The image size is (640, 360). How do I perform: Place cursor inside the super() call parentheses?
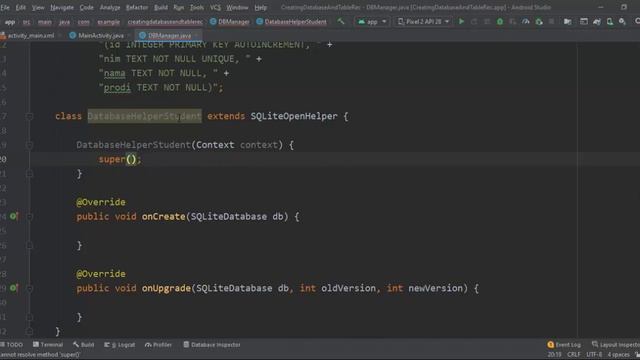point(131,159)
